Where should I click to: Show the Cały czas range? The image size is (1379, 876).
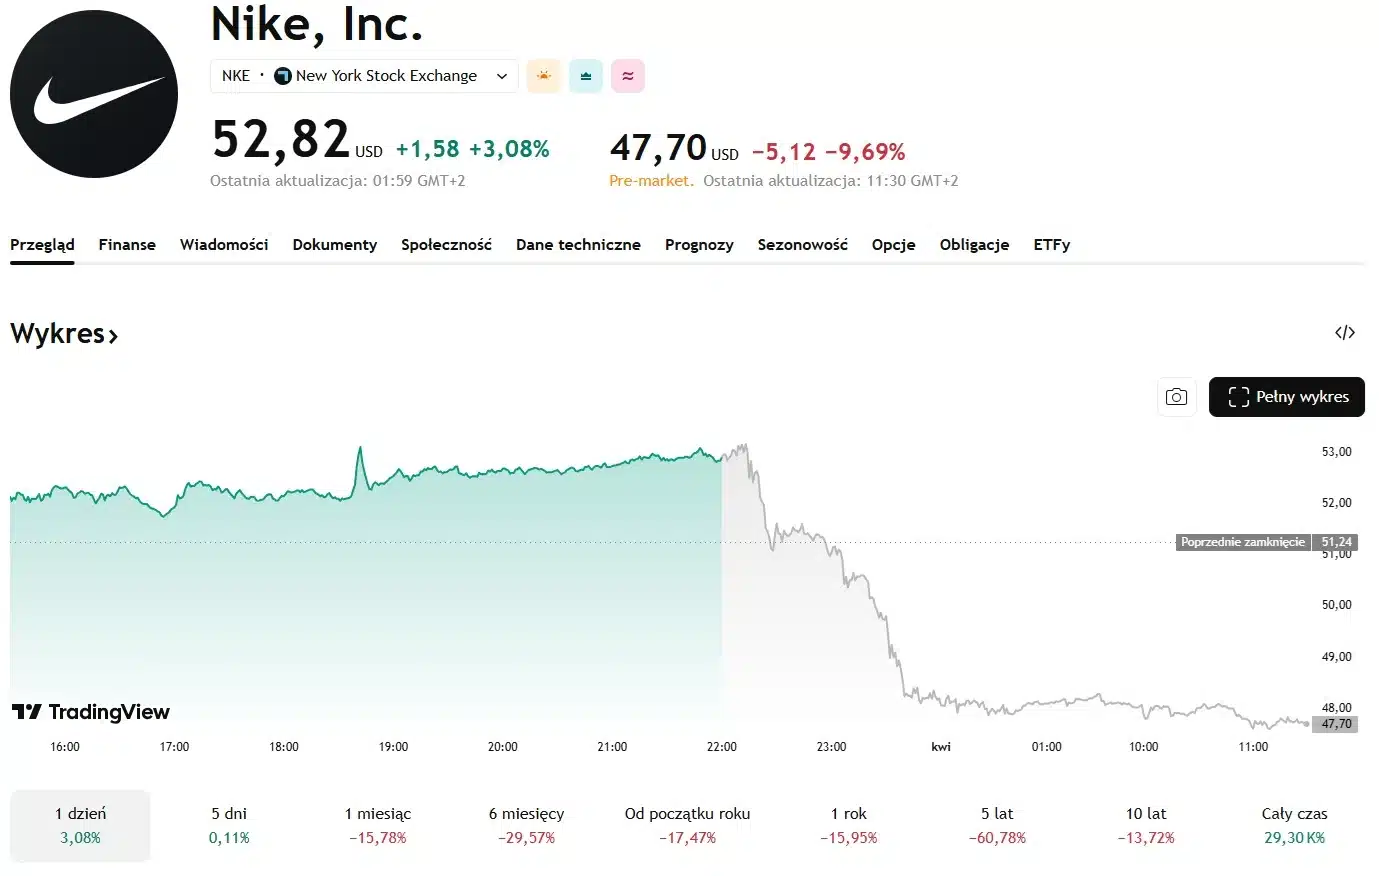point(1294,825)
